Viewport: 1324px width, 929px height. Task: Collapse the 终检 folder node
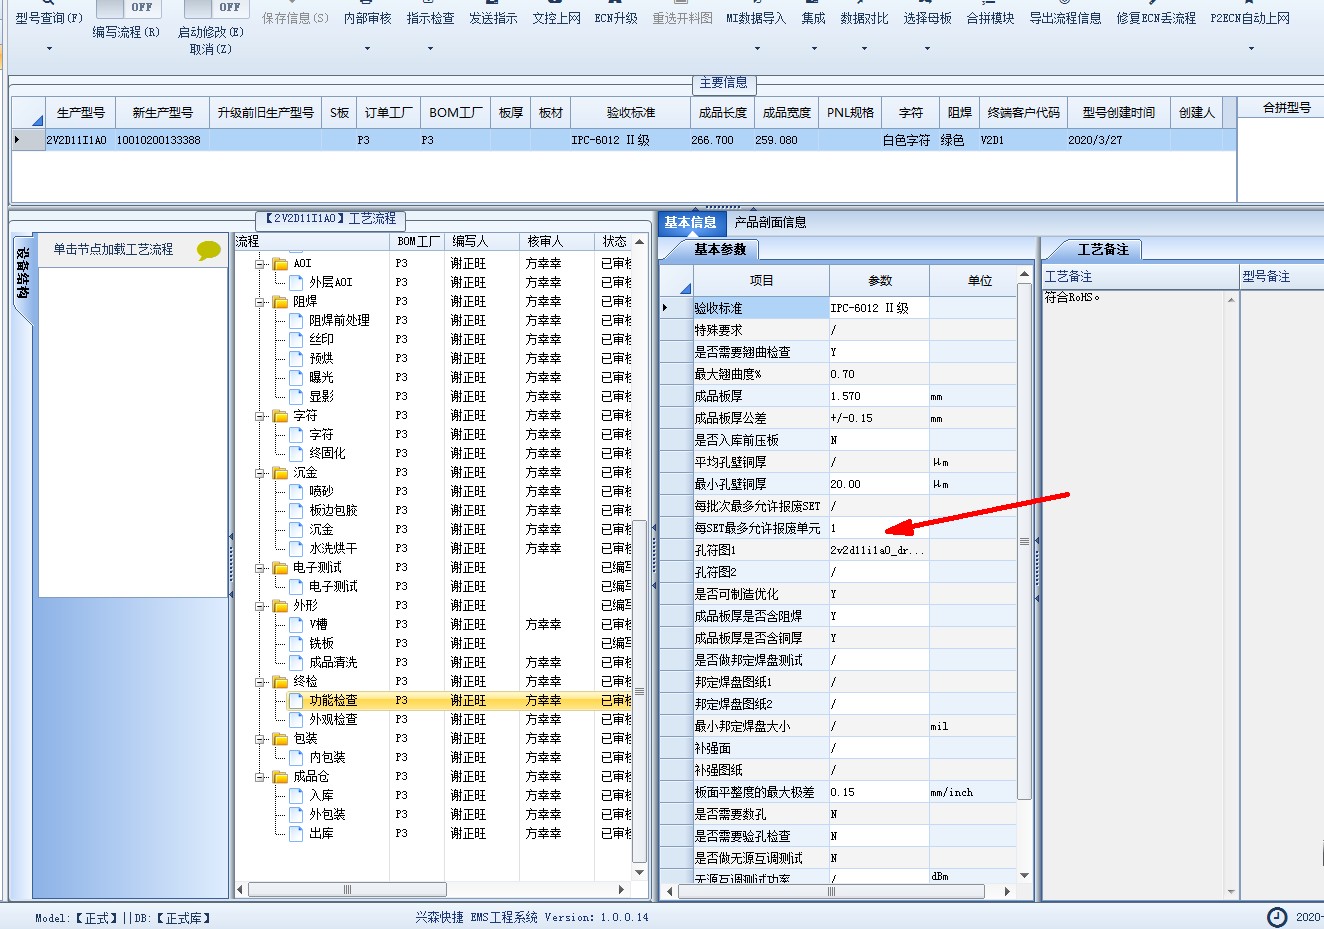pyautogui.click(x=259, y=682)
